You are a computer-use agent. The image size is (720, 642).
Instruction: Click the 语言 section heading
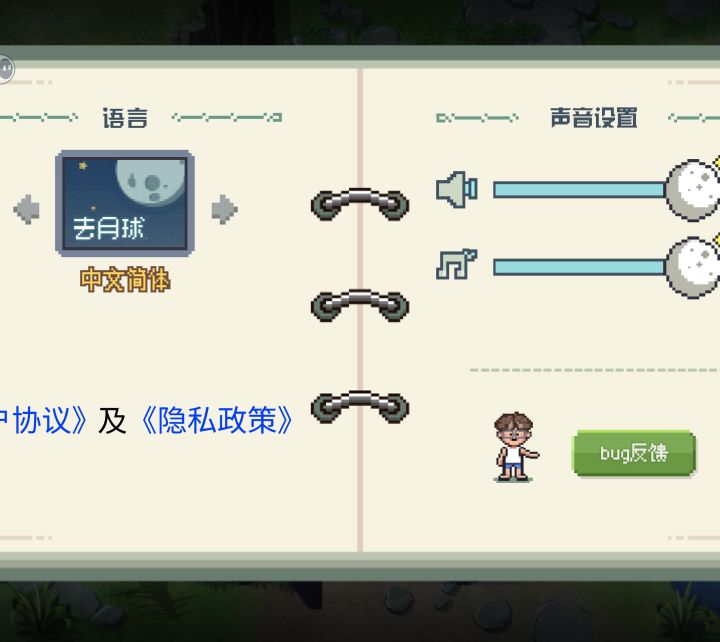[125, 118]
